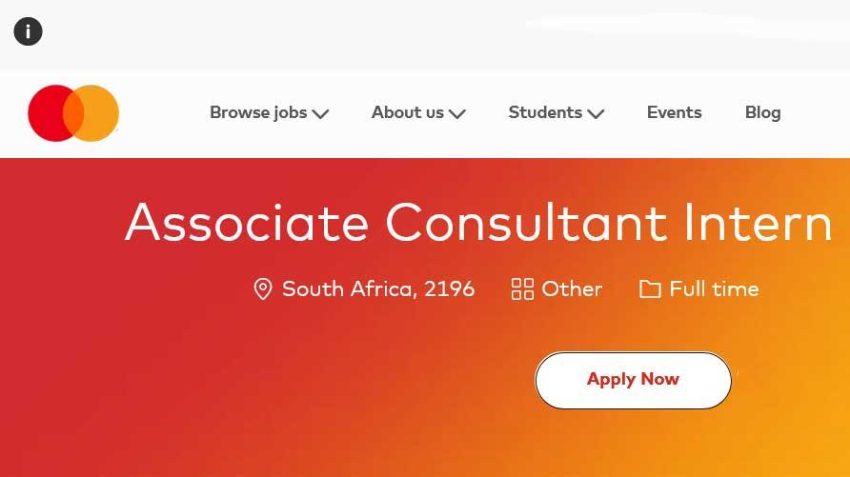Click the Associate Consultant Intern heading
This screenshot has height=477, width=850.
pyautogui.click(x=478, y=222)
